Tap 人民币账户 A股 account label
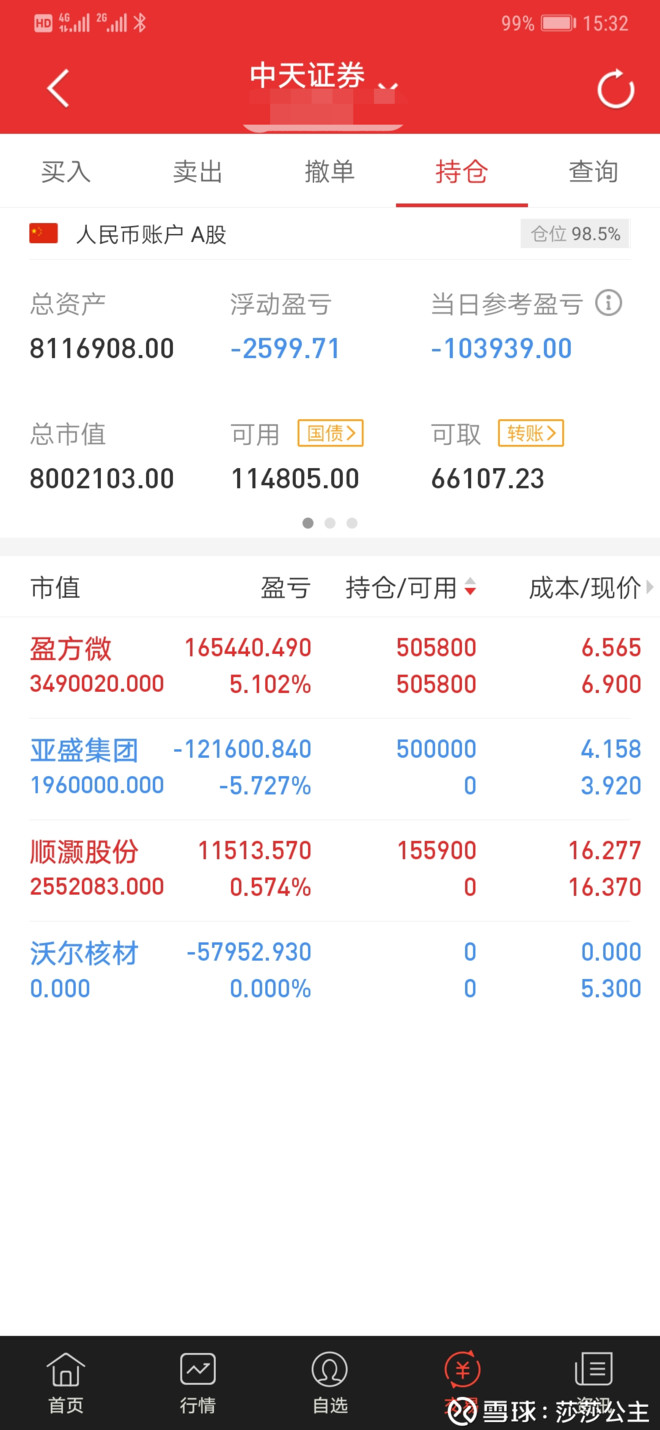Viewport: 660px width, 1430px height. click(x=152, y=235)
